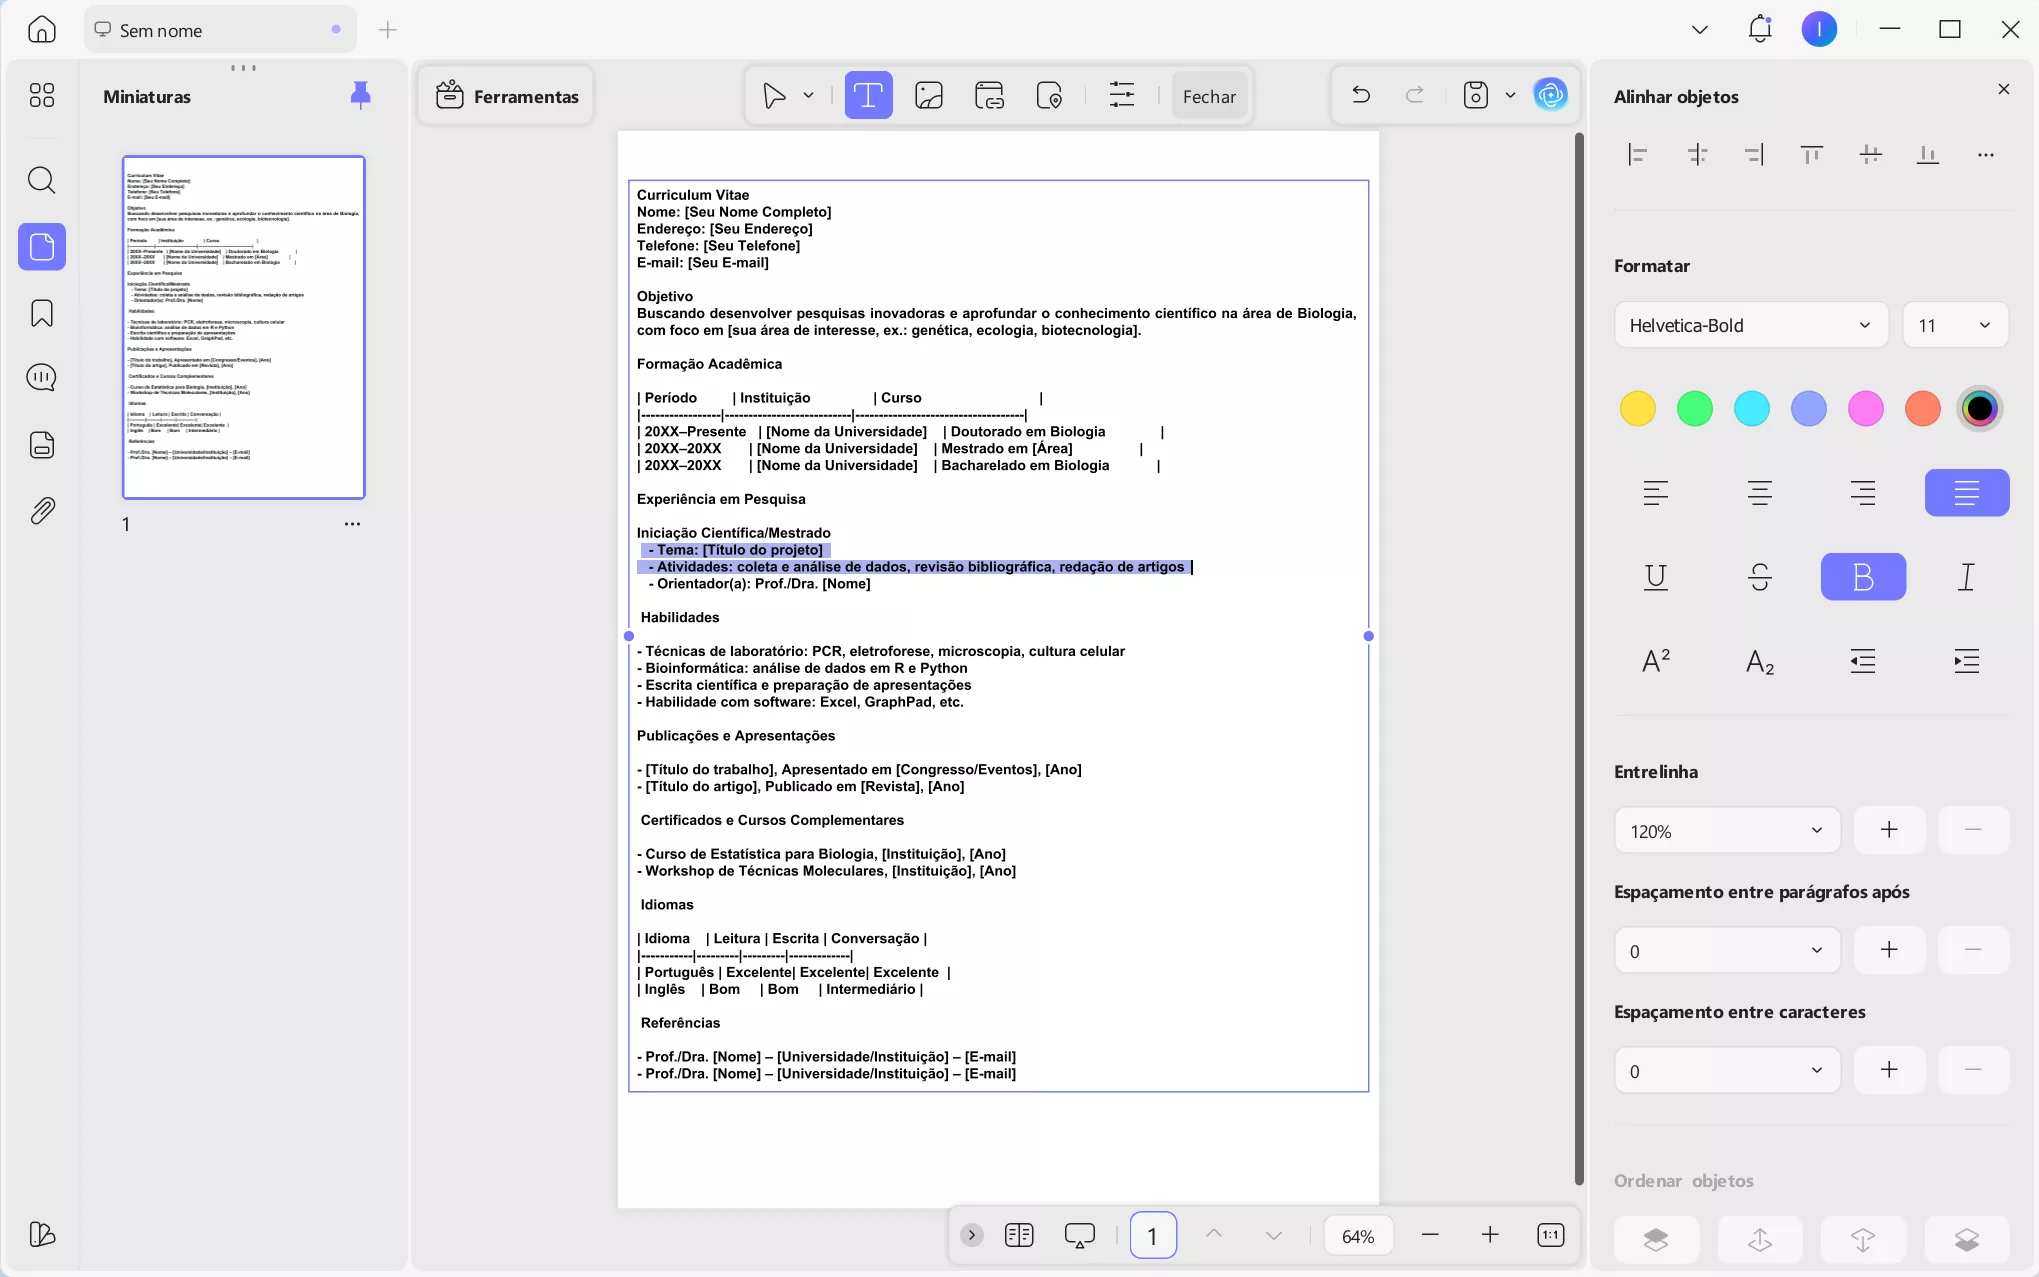Image resolution: width=2039 pixels, height=1277 pixels.
Task: Open the Helvetica-Bold font dropdown
Action: point(1750,325)
